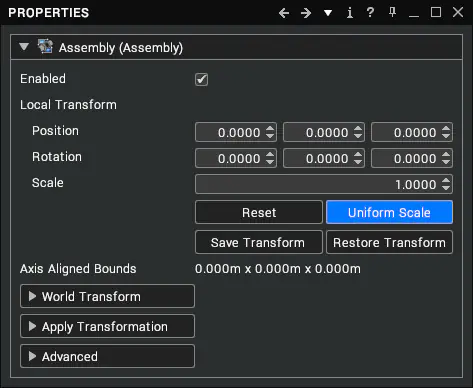Click the Assembly component icon

click(45, 47)
